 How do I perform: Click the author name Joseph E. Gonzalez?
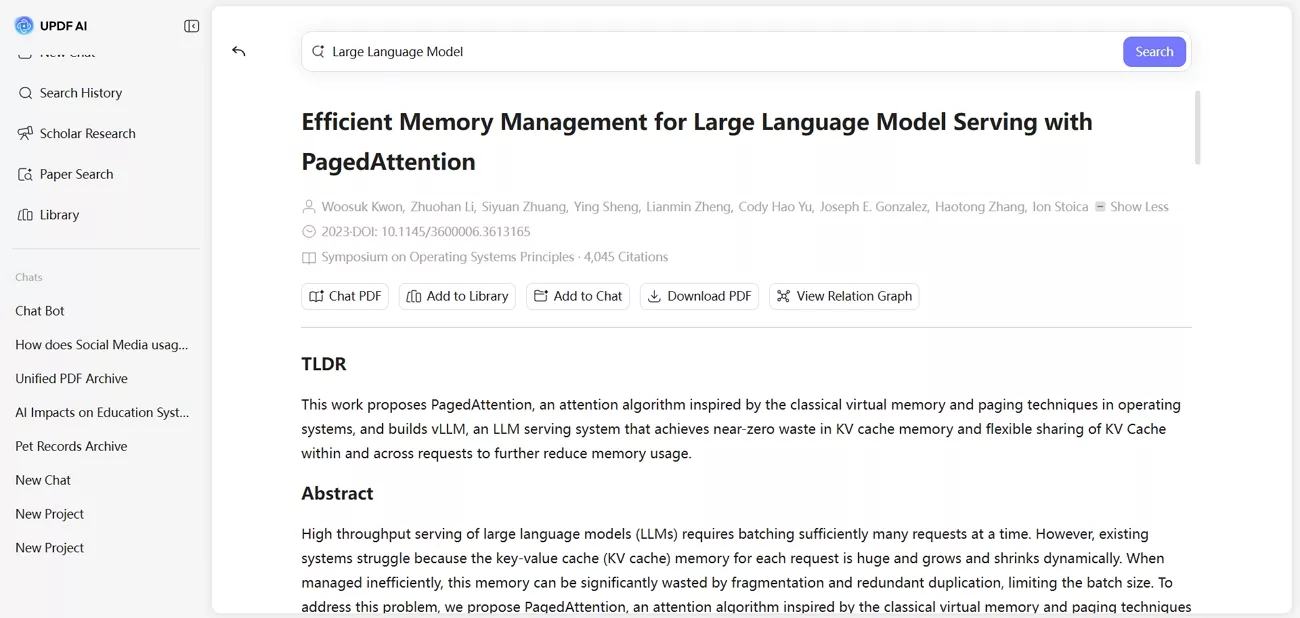point(874,207)
